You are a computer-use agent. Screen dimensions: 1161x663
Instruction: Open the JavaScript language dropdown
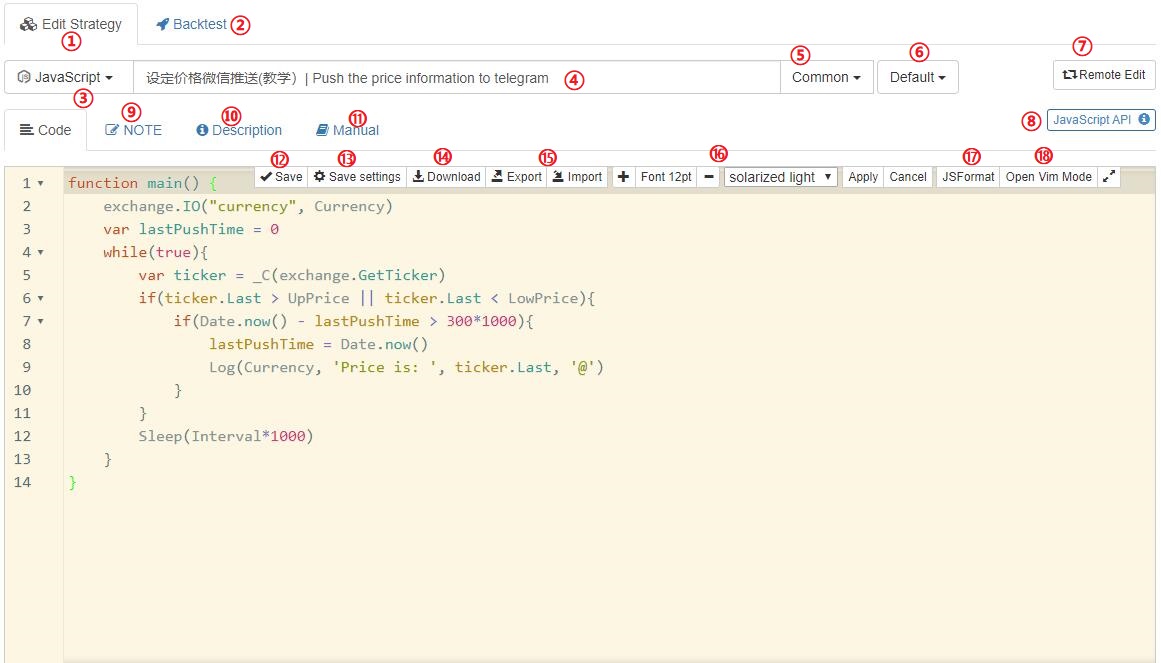point(69,77)
